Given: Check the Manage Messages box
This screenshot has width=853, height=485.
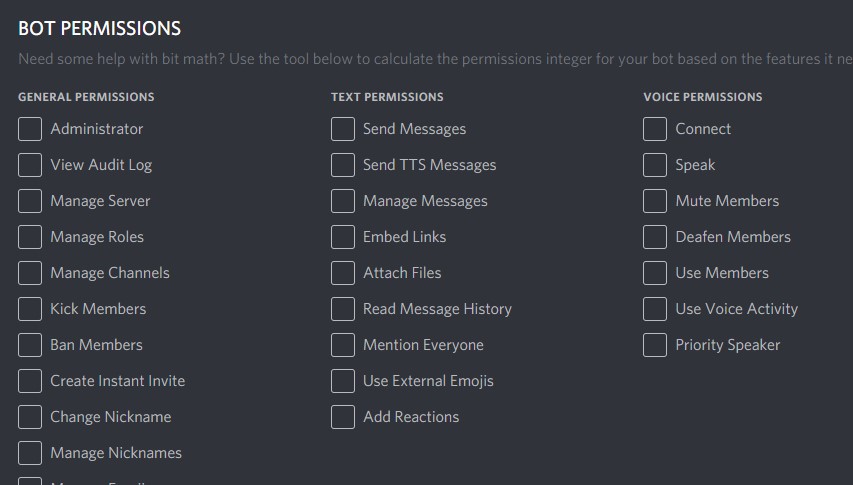Looking at the screenshot, I should pos(343,201).
